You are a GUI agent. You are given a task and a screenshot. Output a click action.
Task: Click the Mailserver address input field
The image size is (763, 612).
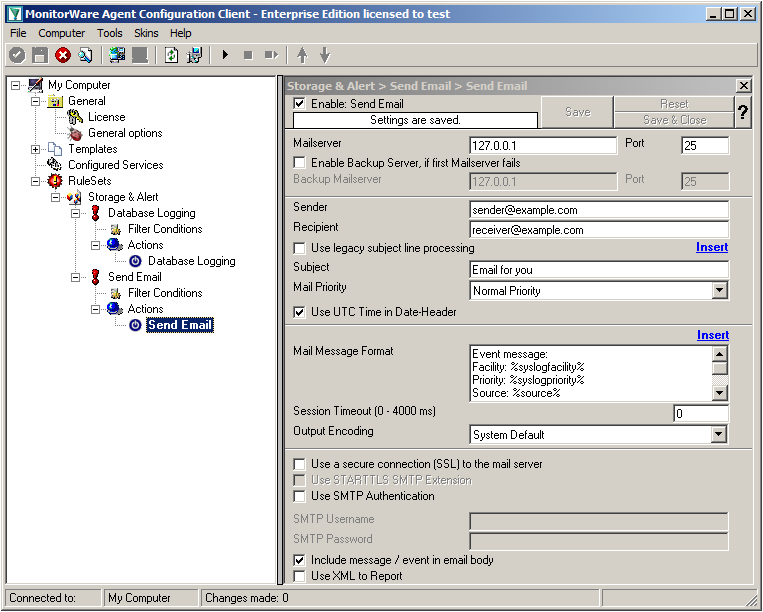pyautogui.click(x=543, y=145)
